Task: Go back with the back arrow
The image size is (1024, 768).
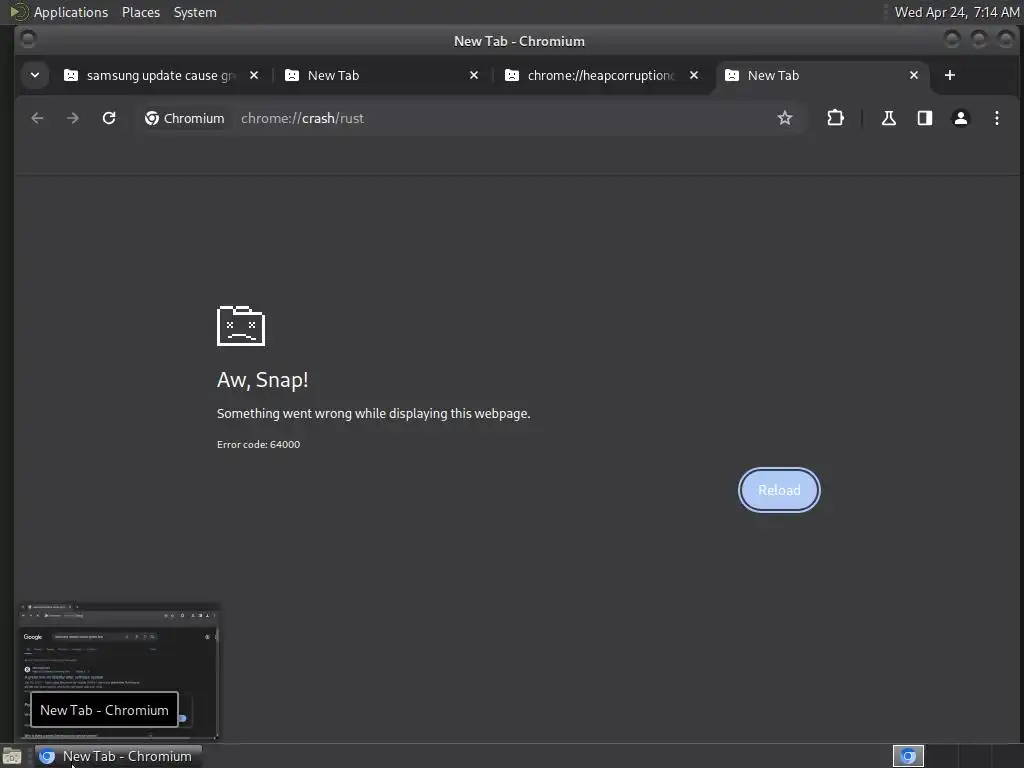Action: coord(37,118)
